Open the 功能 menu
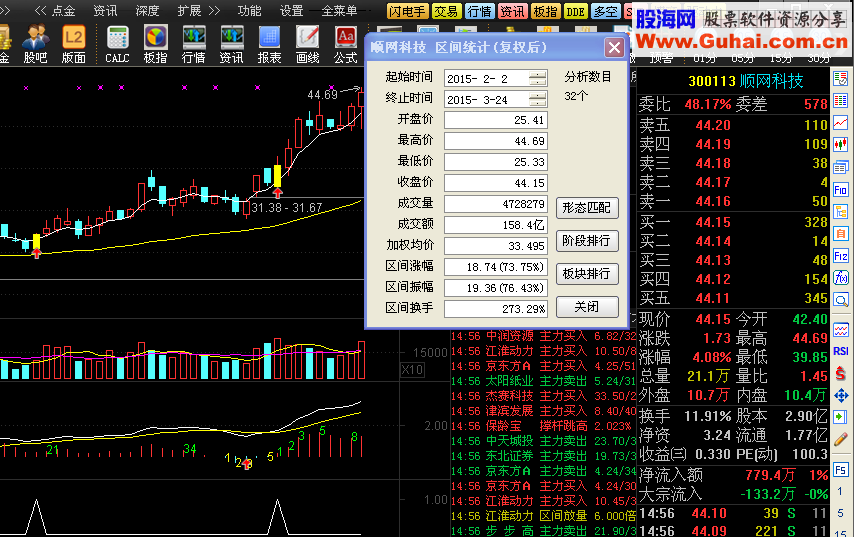The width and height of the screenshot is (854, 537). point(249,10)
